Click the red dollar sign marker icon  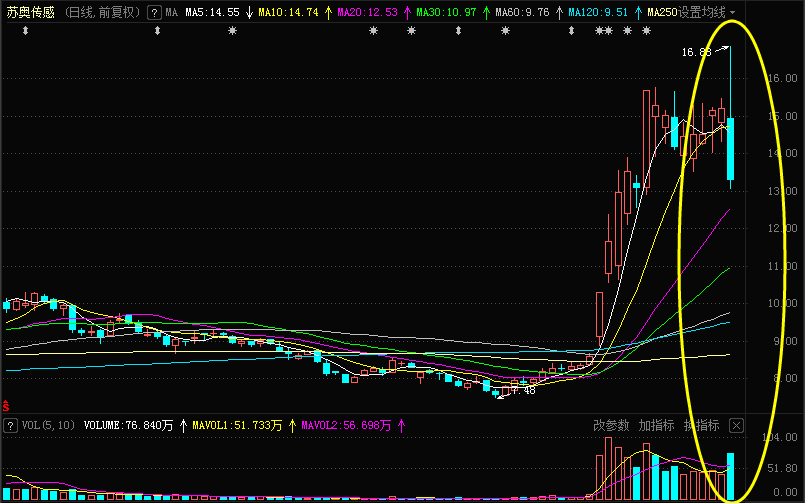6,407
